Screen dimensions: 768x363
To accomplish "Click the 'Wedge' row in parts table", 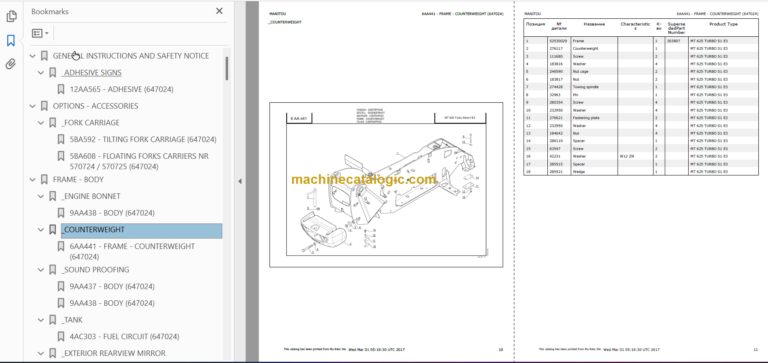I will 641,171.
